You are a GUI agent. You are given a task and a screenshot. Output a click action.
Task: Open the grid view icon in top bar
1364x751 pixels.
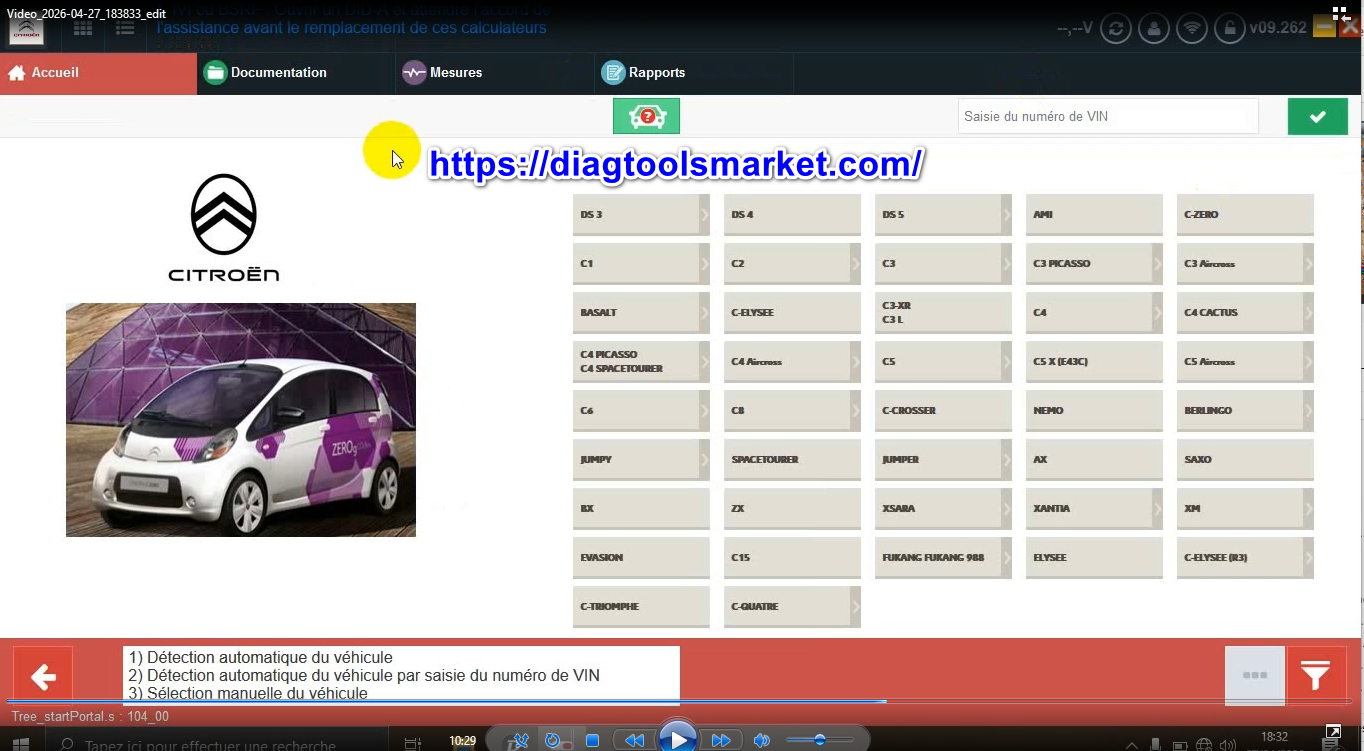coord(83,28)
